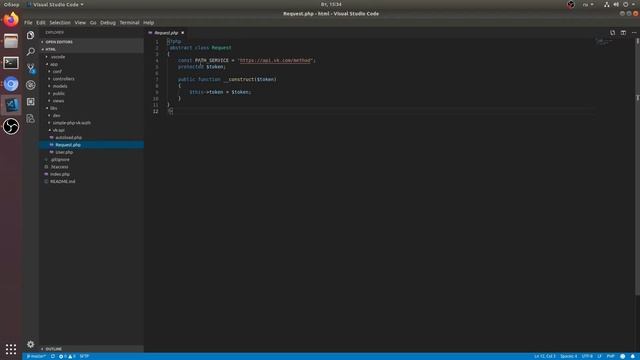Open the Go menu
The width and height of the screenshot is (640, 360).
click(x=93, y=23)
